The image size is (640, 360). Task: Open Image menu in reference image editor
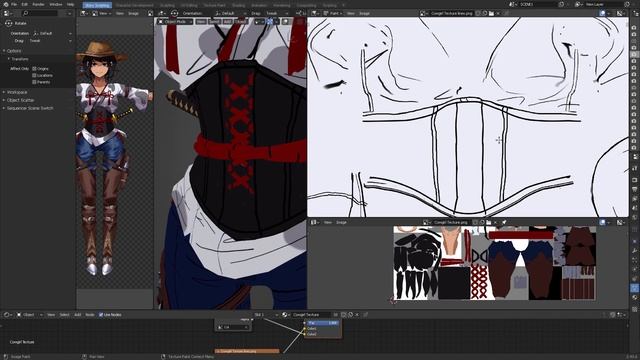[x=133, y=13]
